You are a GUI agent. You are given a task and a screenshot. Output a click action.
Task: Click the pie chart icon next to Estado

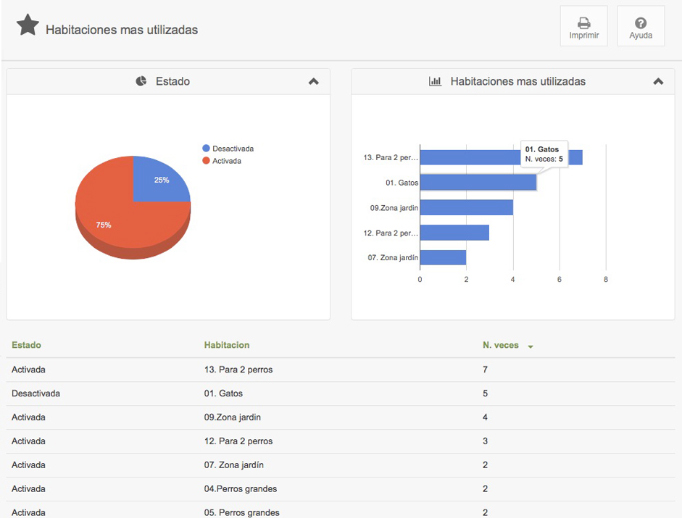[x=141, y=81]
